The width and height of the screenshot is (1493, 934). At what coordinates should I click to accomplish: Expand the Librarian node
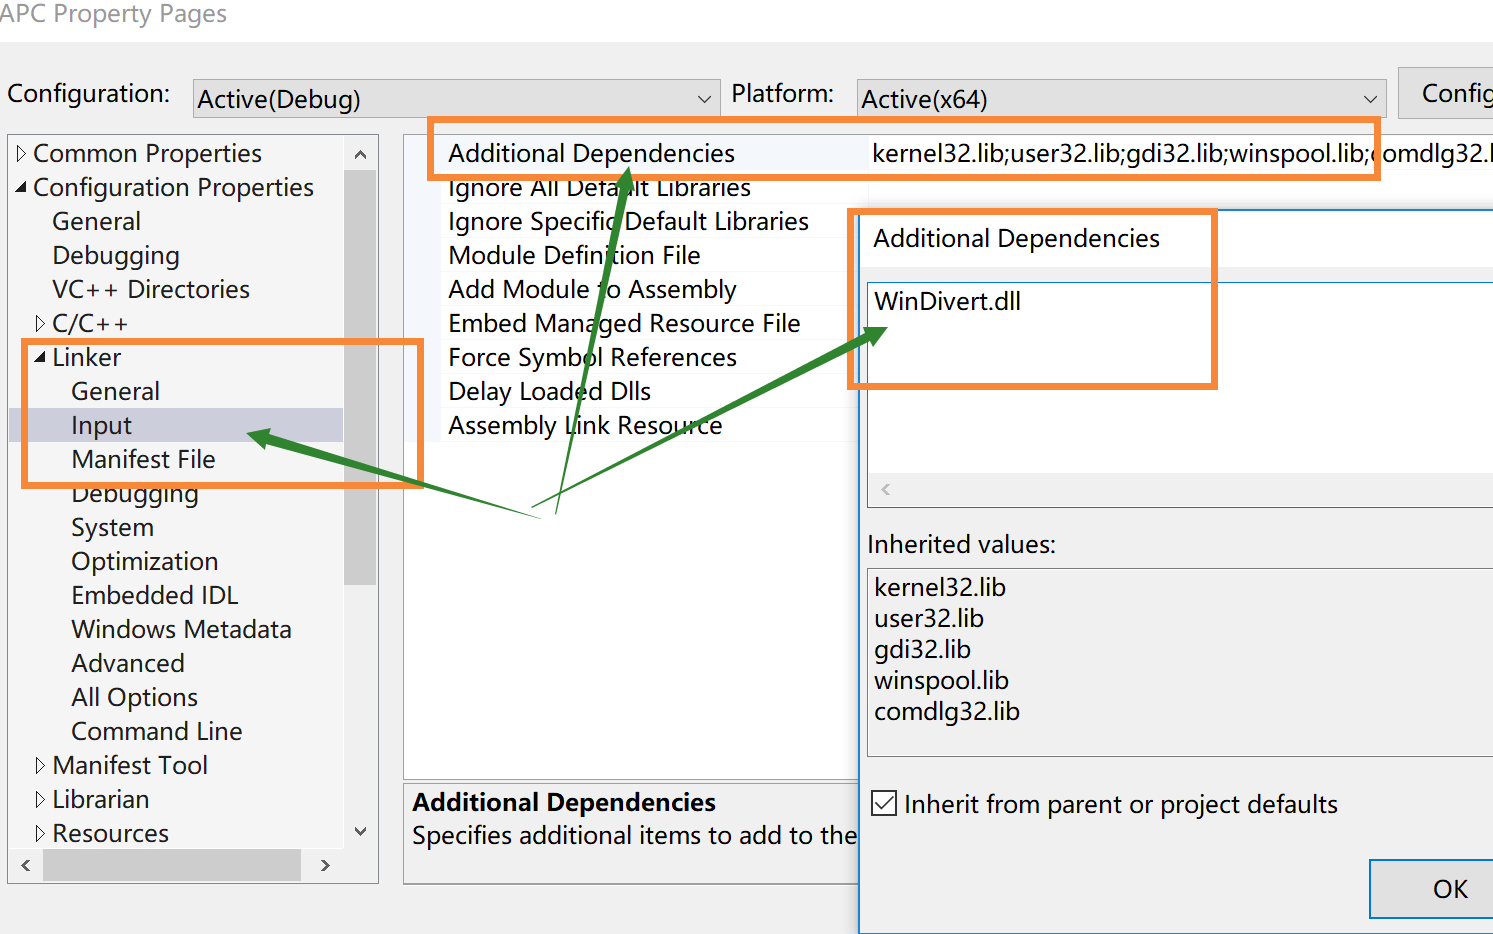tap(38, 798)
